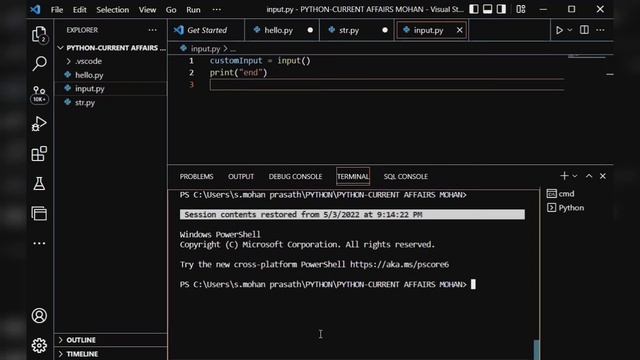
Task: Toggle primary side bar visibility
Action: [x=474, y=9]
